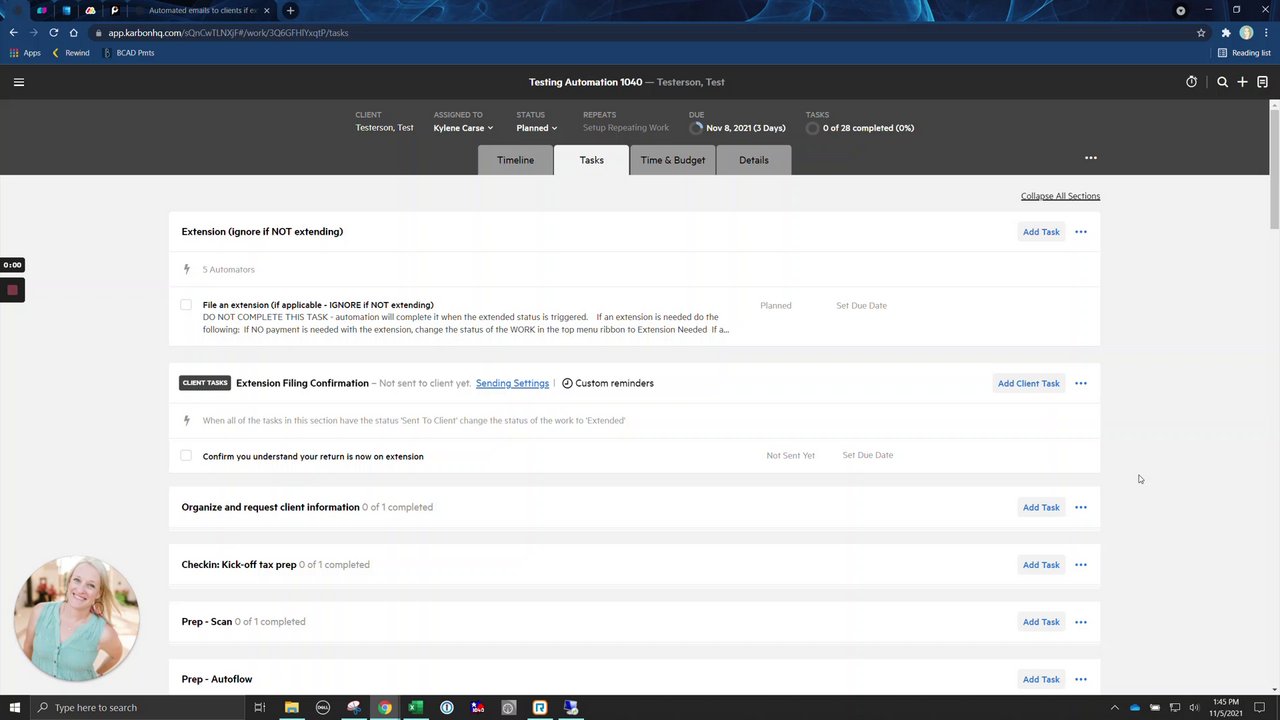This screenshot has width=1280, height=720.
Task: Open the Assigned To Kylene Carse dropdown
Action: [463, 128]
